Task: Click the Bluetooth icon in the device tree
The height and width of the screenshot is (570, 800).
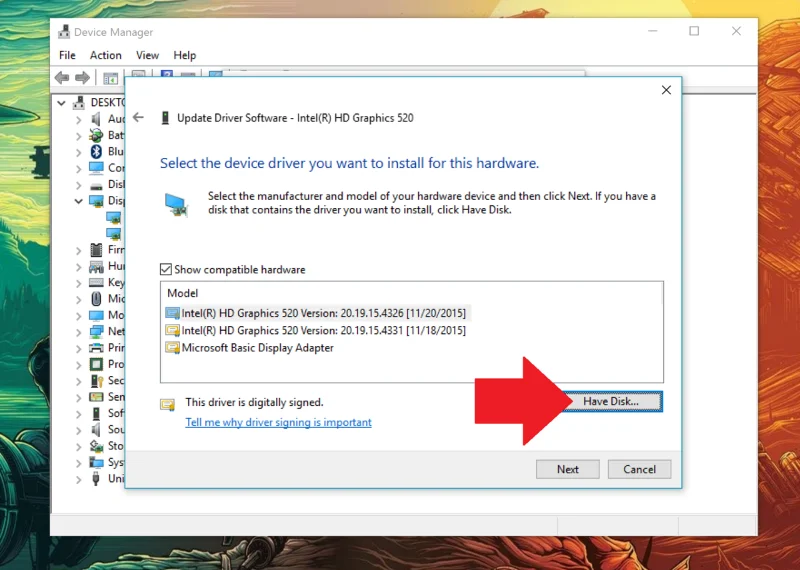Action: (x=96, y=152)
